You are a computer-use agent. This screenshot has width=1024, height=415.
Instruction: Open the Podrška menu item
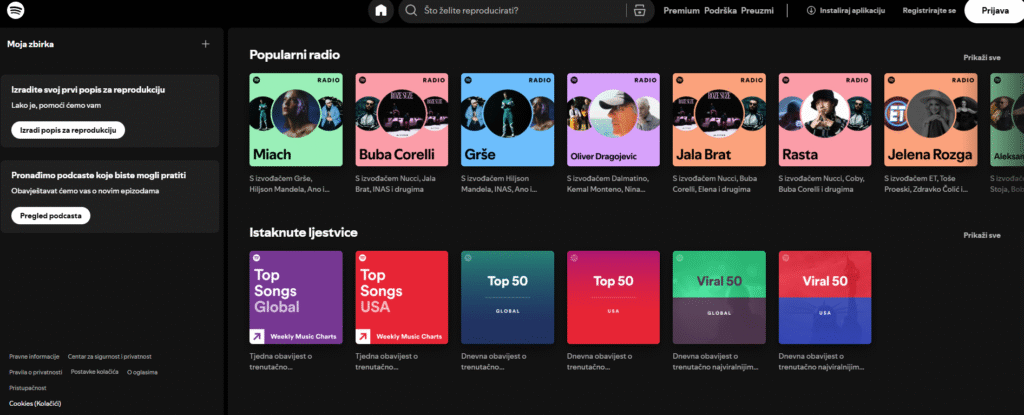pos(720,11)
